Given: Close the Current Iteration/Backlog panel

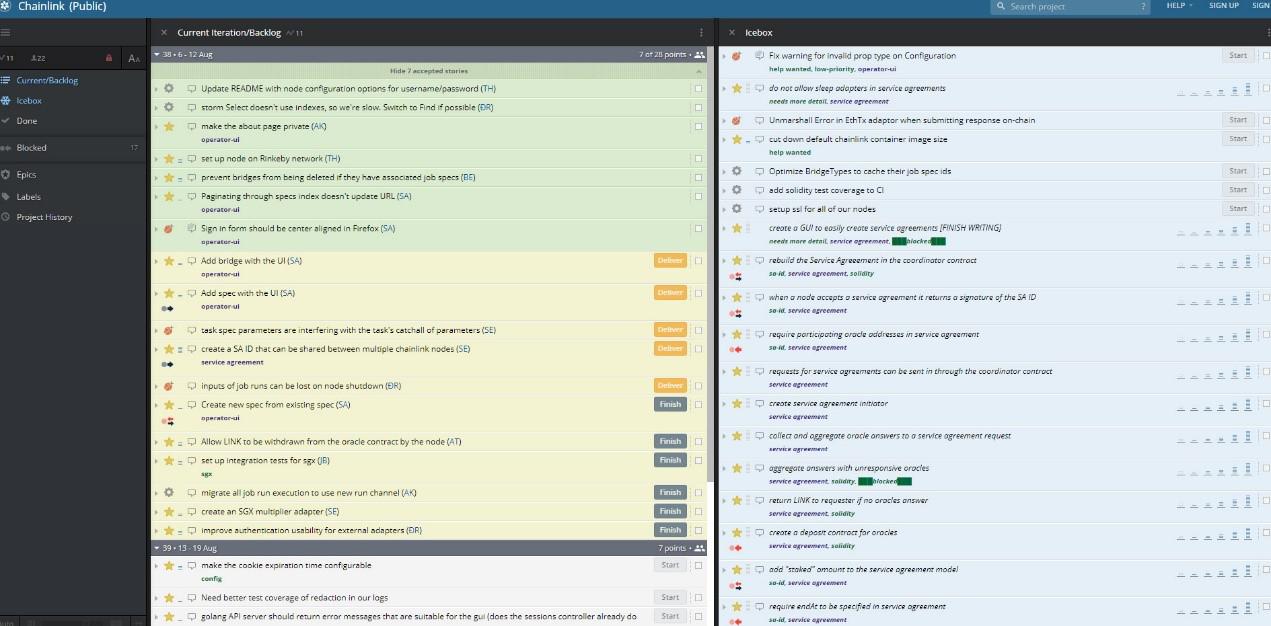Looking at the screenshot, I should pyautogui.click(x=164, y=33).
